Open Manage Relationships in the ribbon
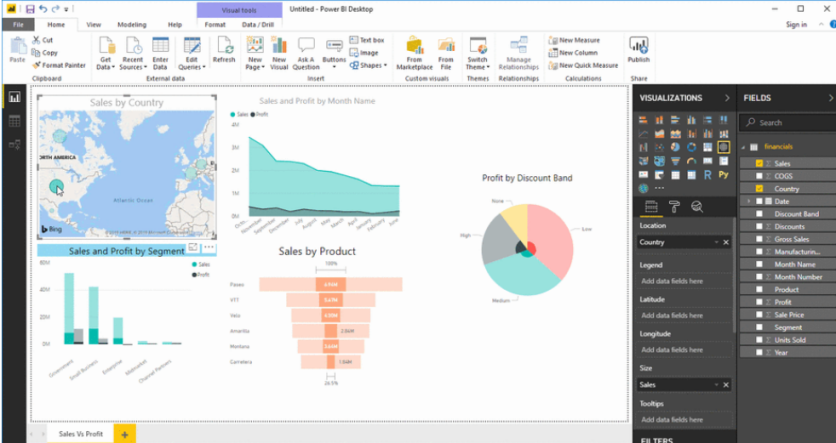Image resolution: width=836 pixels, height=443 pixels. 519,53
